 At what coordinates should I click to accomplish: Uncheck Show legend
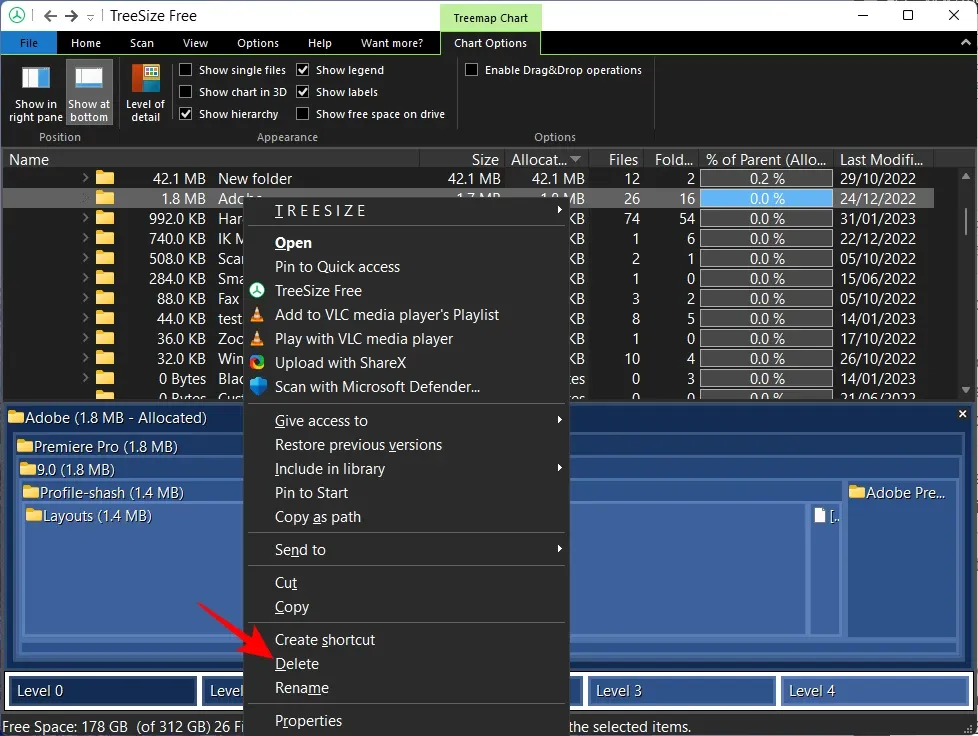pyautogui.click(x=302, y=69)
